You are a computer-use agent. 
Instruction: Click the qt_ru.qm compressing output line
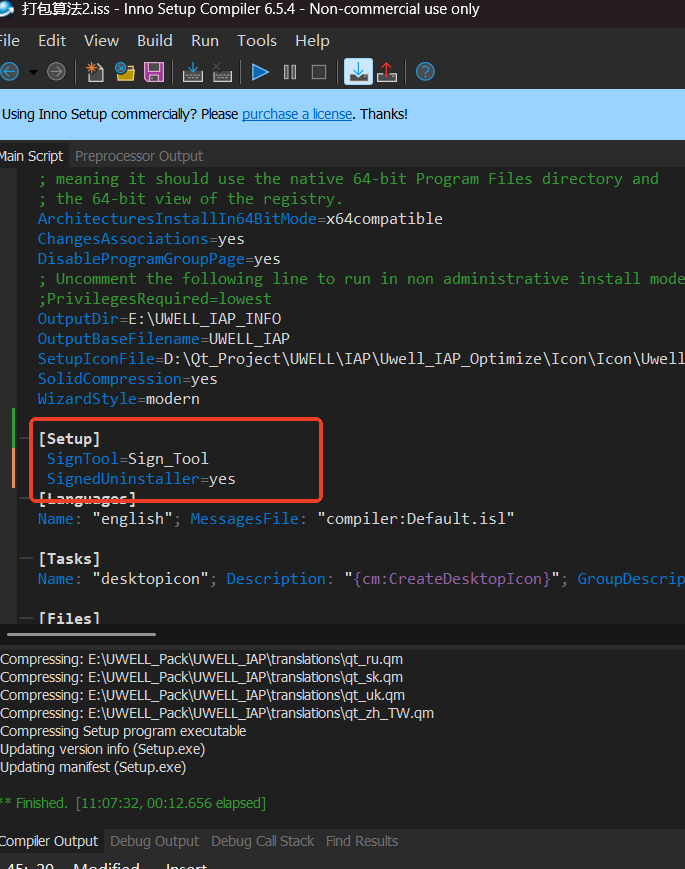click(202, 660)
